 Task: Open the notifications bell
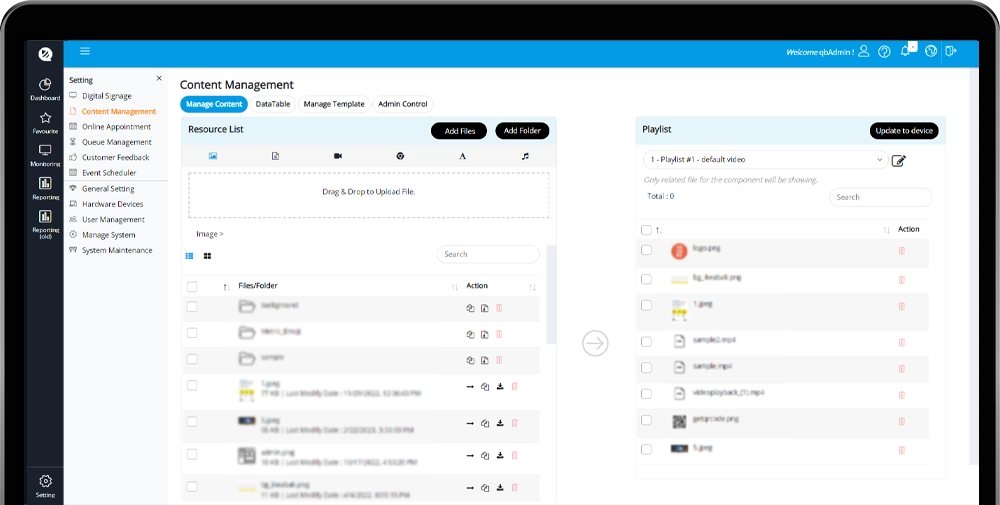(906, 51)
